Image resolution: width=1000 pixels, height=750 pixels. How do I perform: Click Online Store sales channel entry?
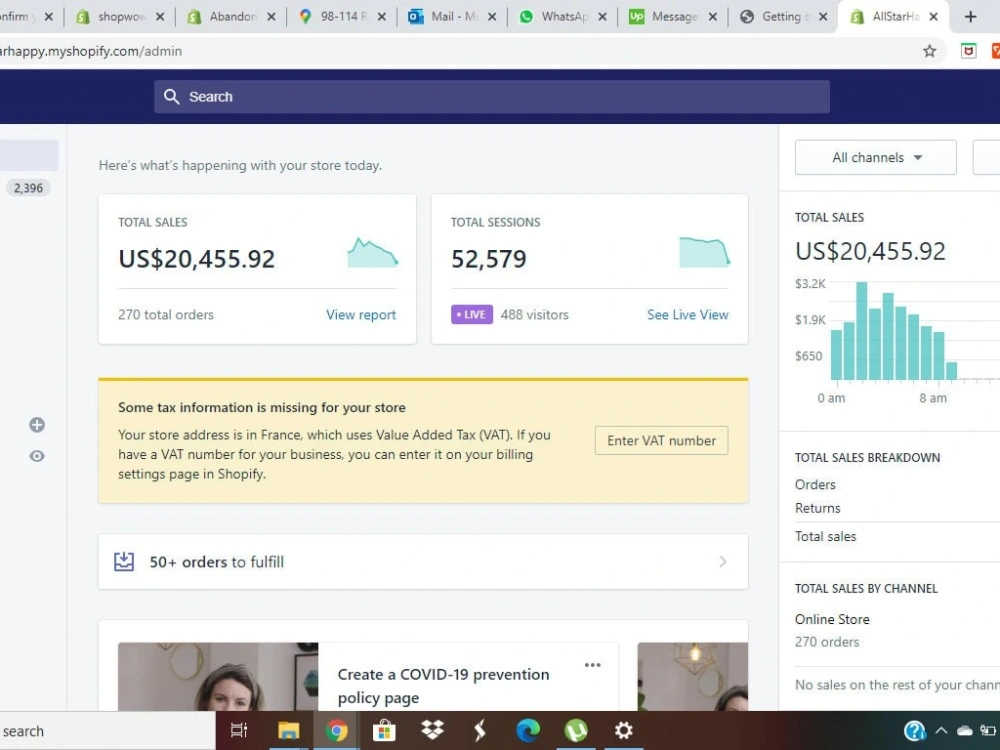pyautogui.click(x=832, y=619)
